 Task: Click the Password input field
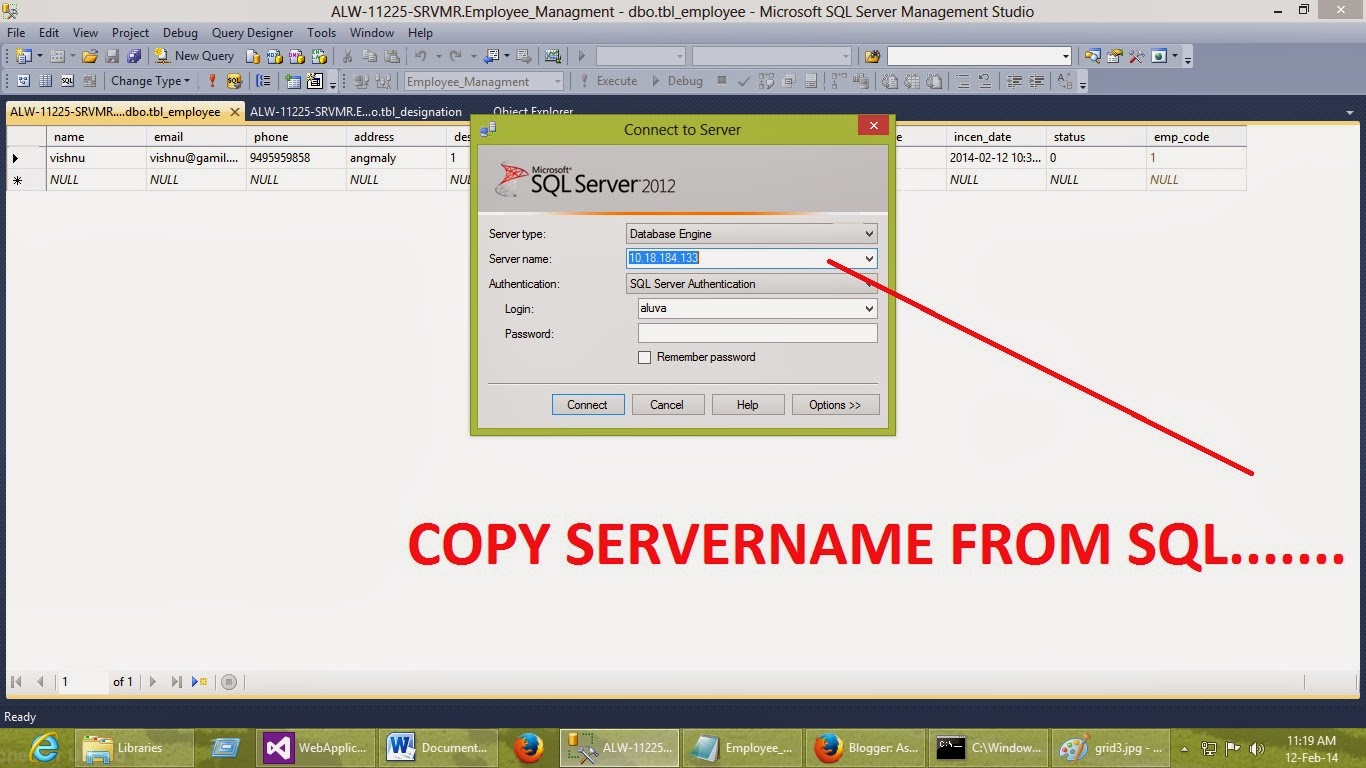757,334
